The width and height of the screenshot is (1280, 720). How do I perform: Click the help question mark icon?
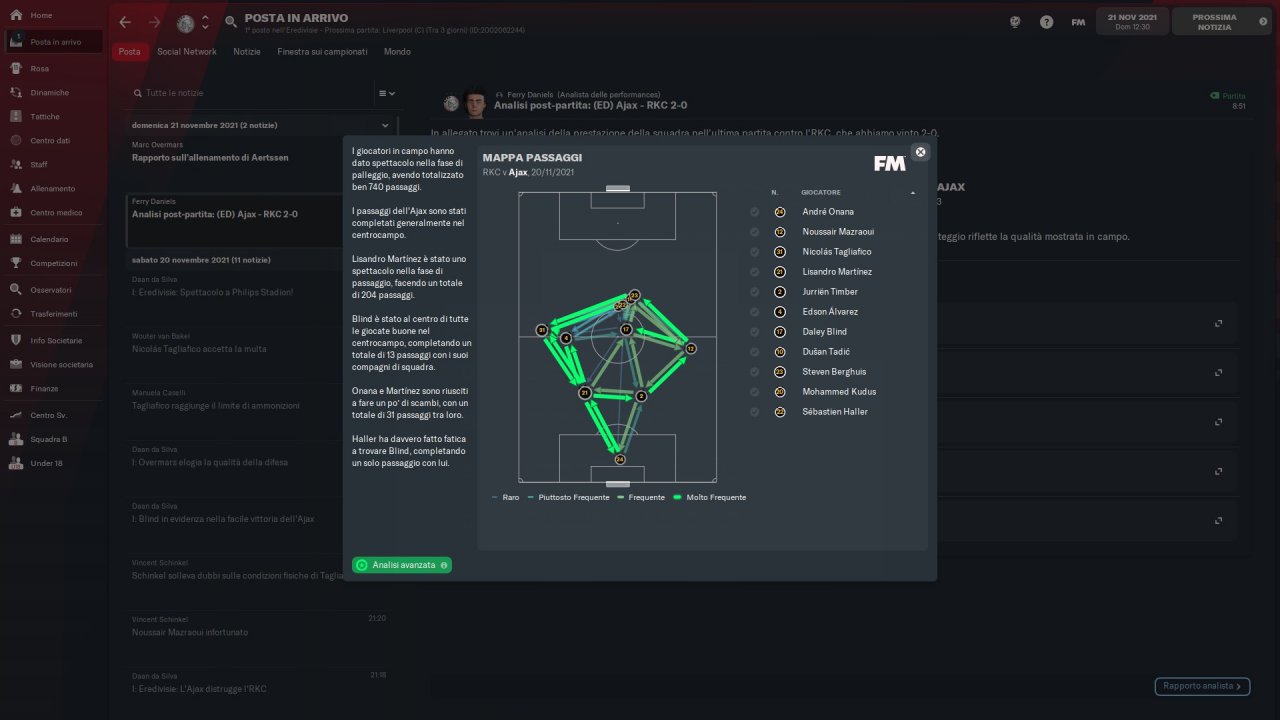pos(1046,22)
